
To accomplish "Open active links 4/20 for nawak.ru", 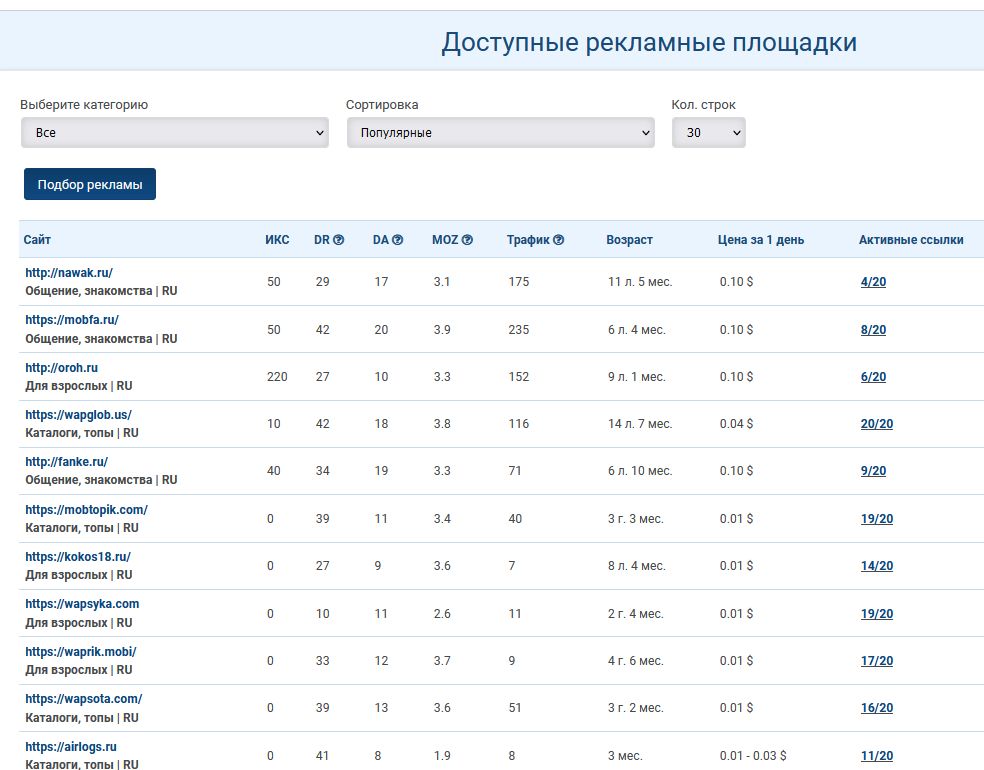I will [x=873, y=282].
